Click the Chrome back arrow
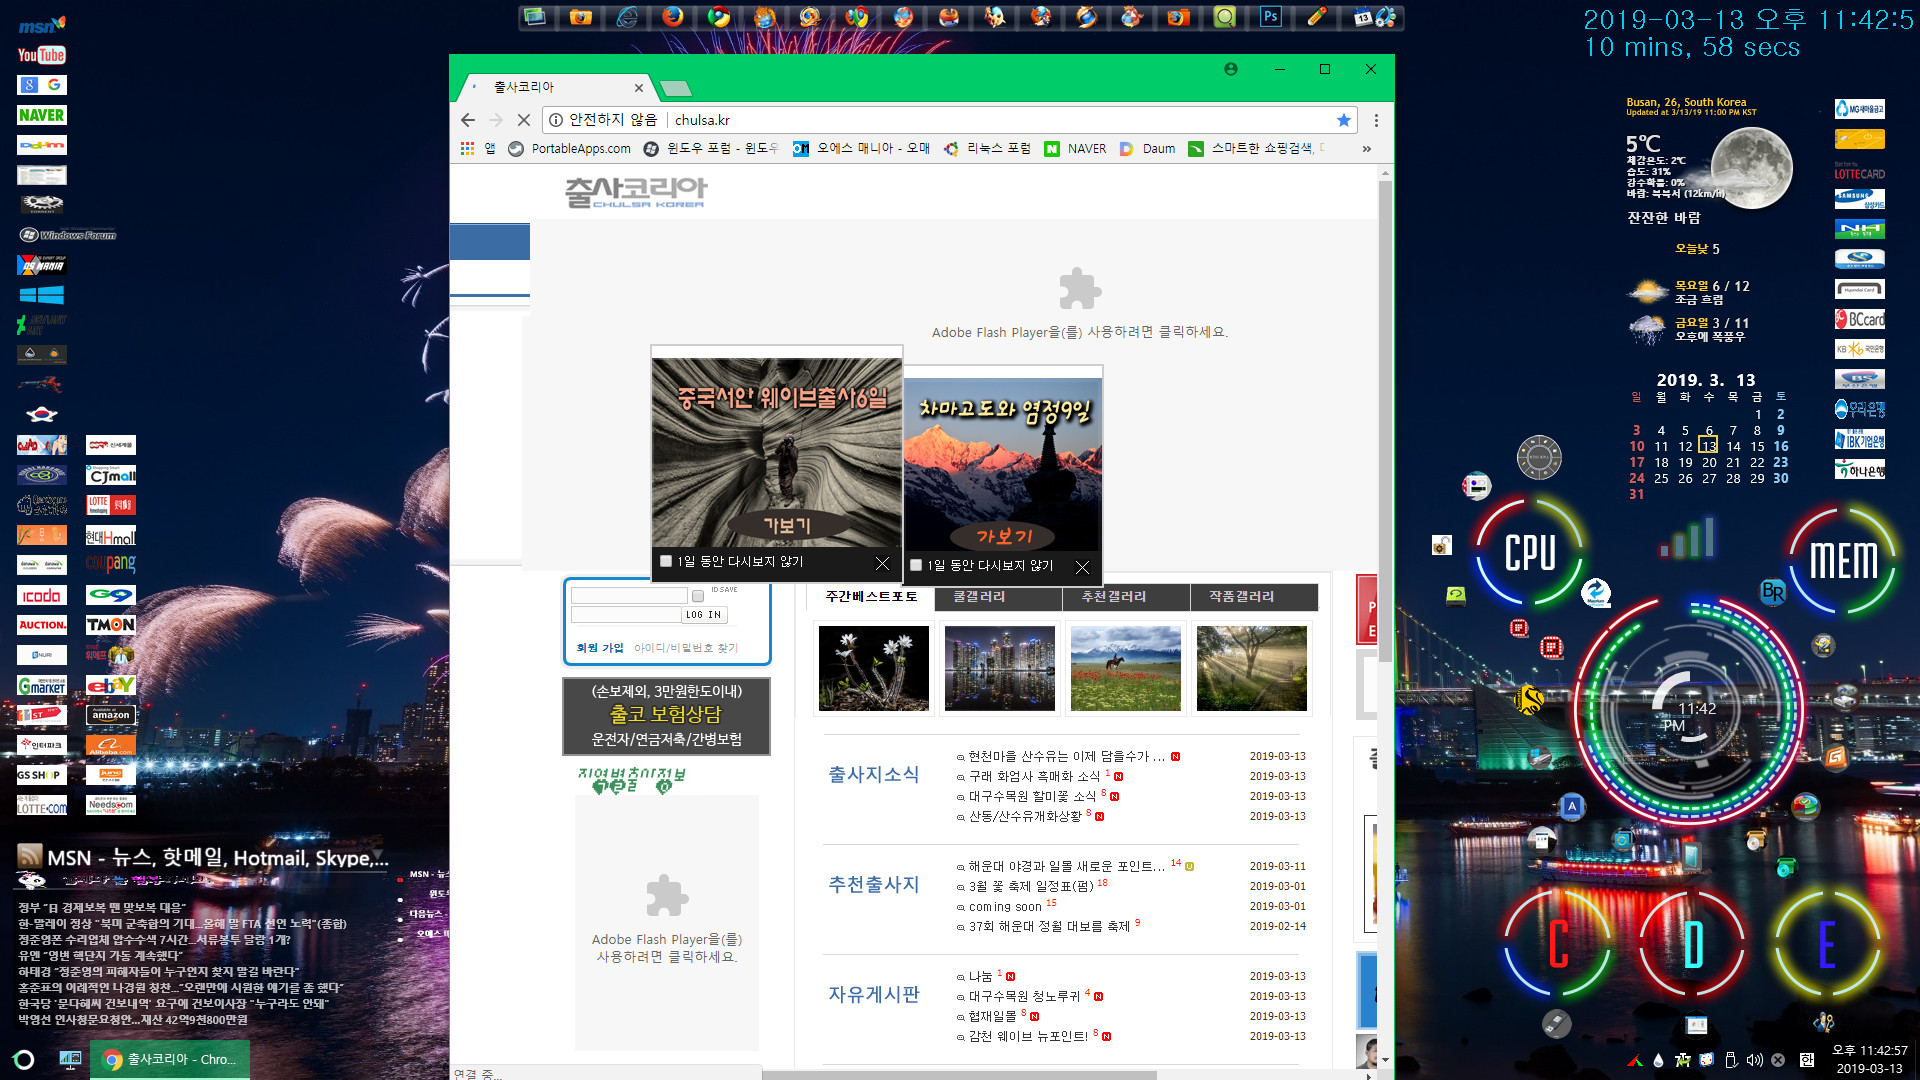1920x1080 pixels. click(468, 120)
